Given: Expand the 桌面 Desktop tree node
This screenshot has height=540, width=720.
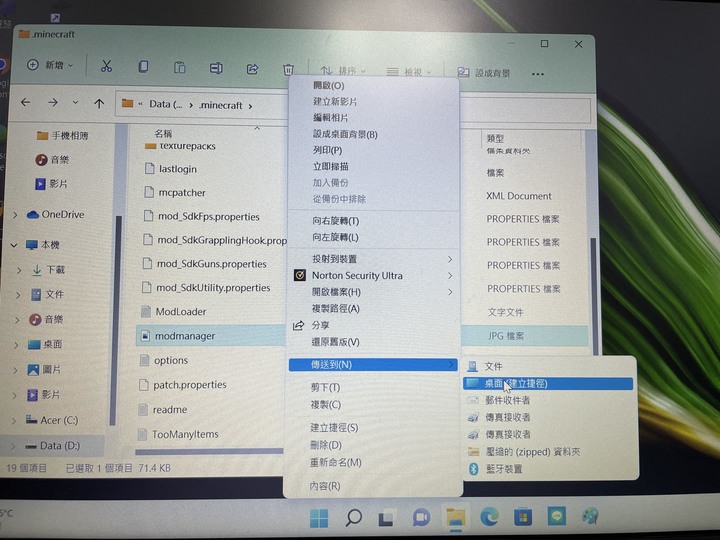Looking at the screenshot, I should (x=17, y=344).
